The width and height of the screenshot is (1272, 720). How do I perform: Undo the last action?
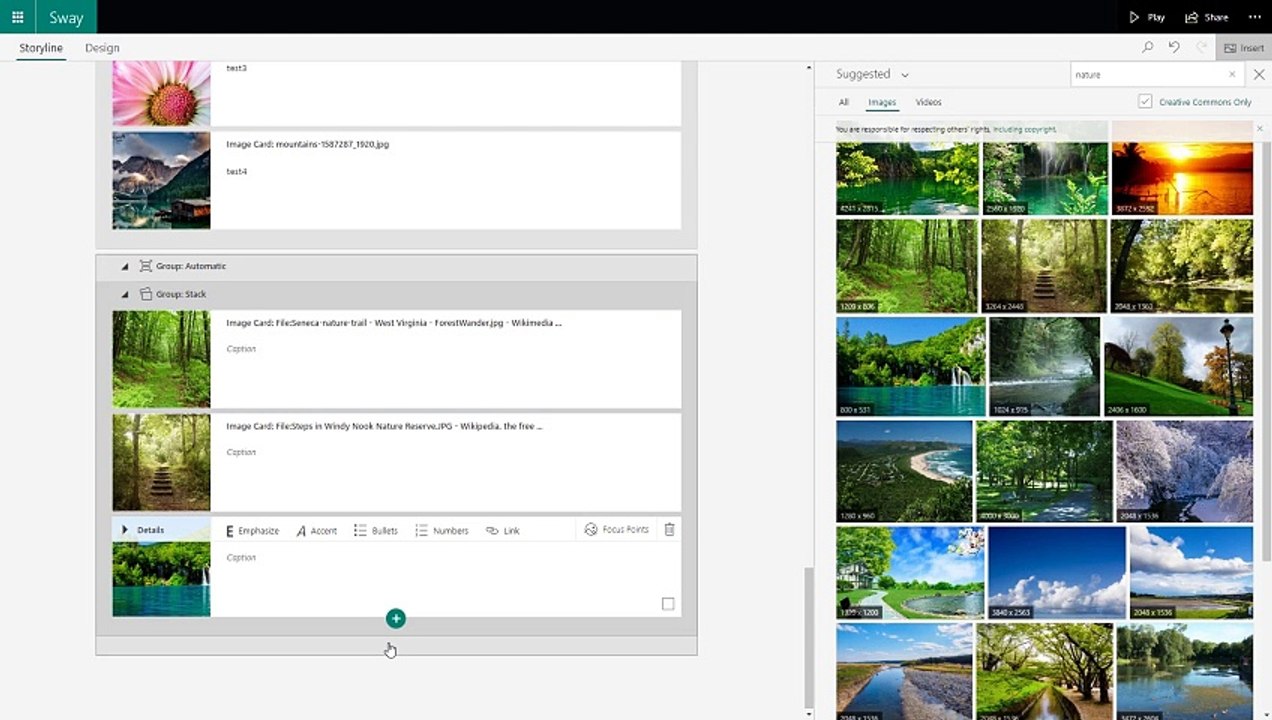point(1174,47)
